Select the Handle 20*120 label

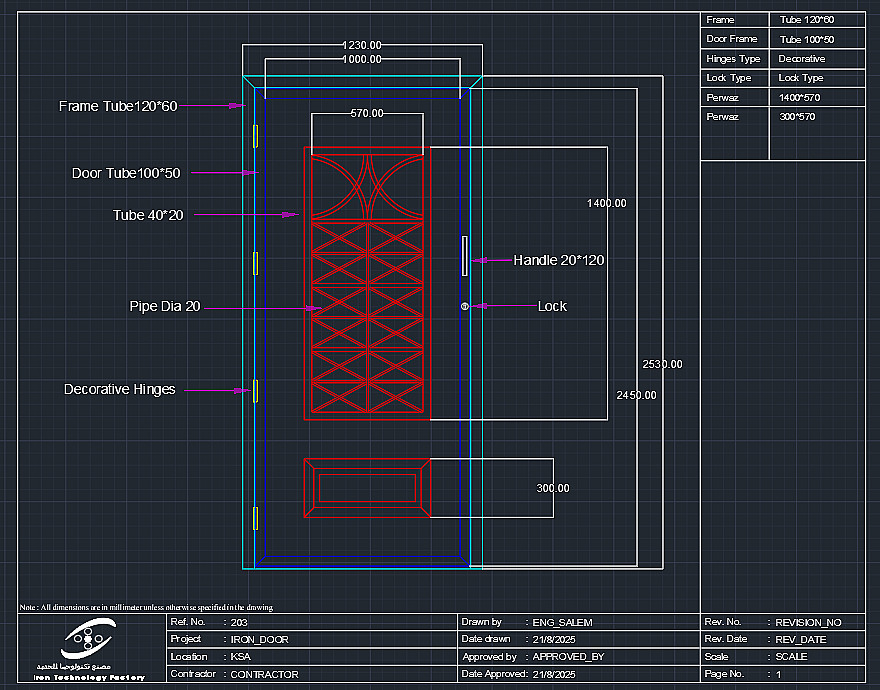pos(558,261)
